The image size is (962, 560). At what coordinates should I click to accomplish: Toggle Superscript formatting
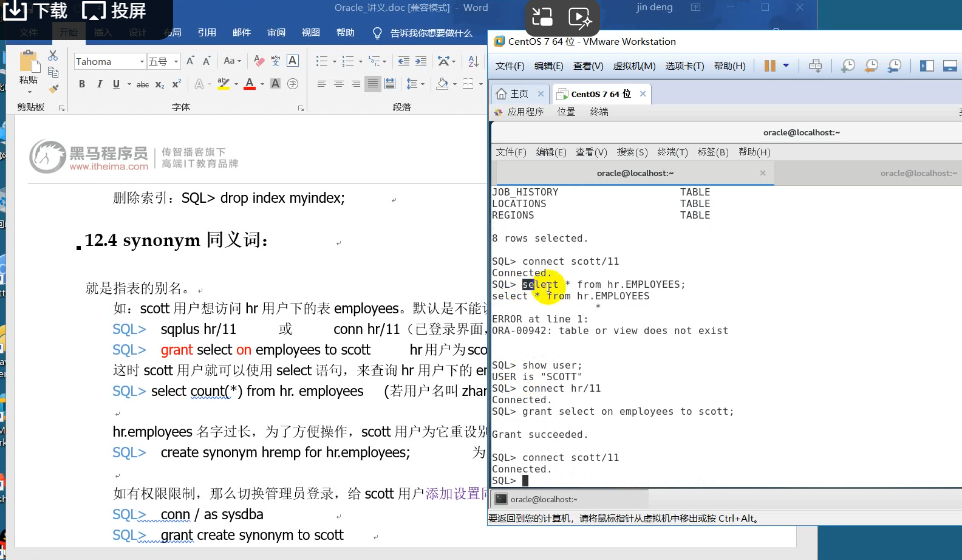click(176, 84)
